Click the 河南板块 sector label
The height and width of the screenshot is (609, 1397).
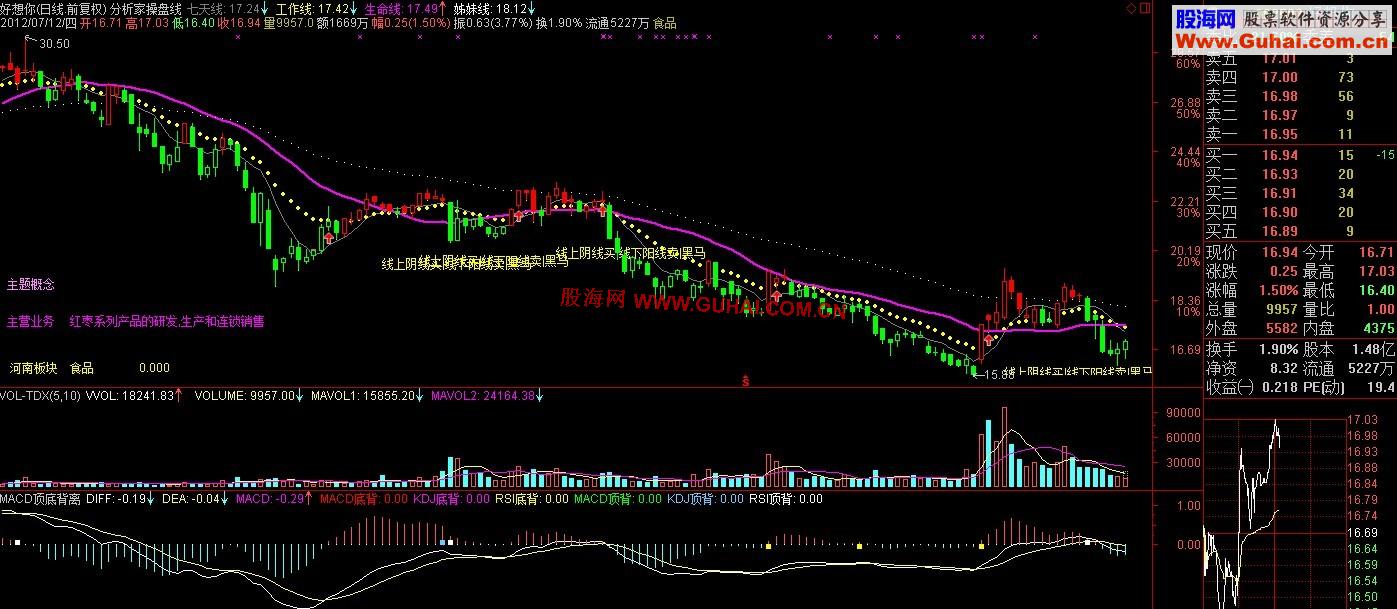tap(33, 368)
